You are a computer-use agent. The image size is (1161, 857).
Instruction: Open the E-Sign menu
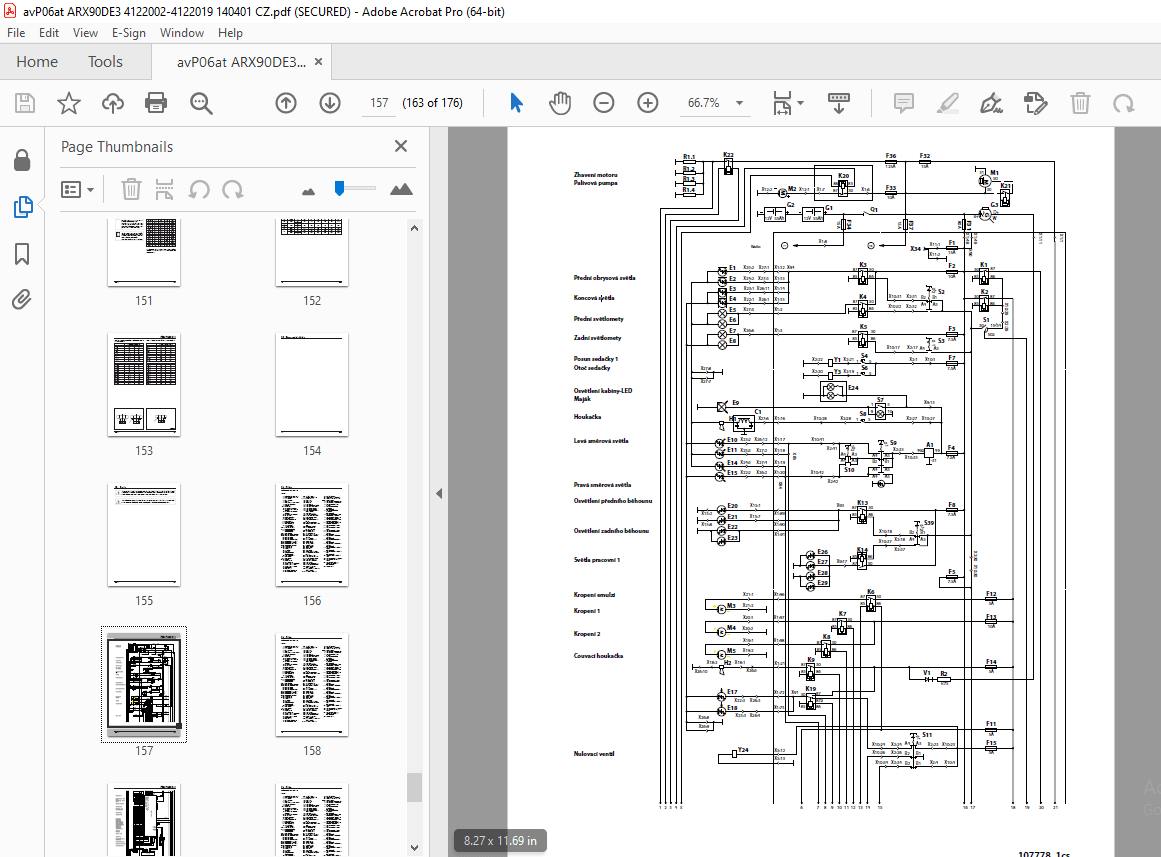click(x=129, y=33)
